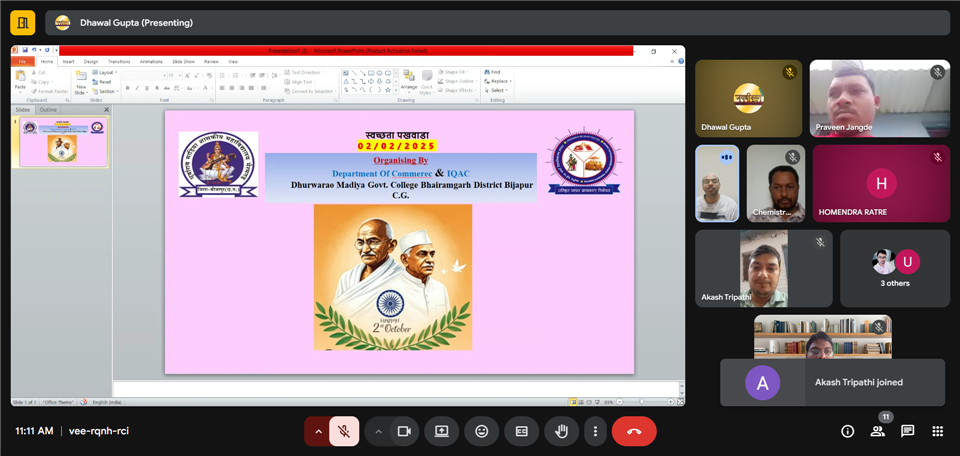This screenshot has width=960, height=456.
Task: Send a reaction with the emoji icon
Action: click(x=481, y=431)
